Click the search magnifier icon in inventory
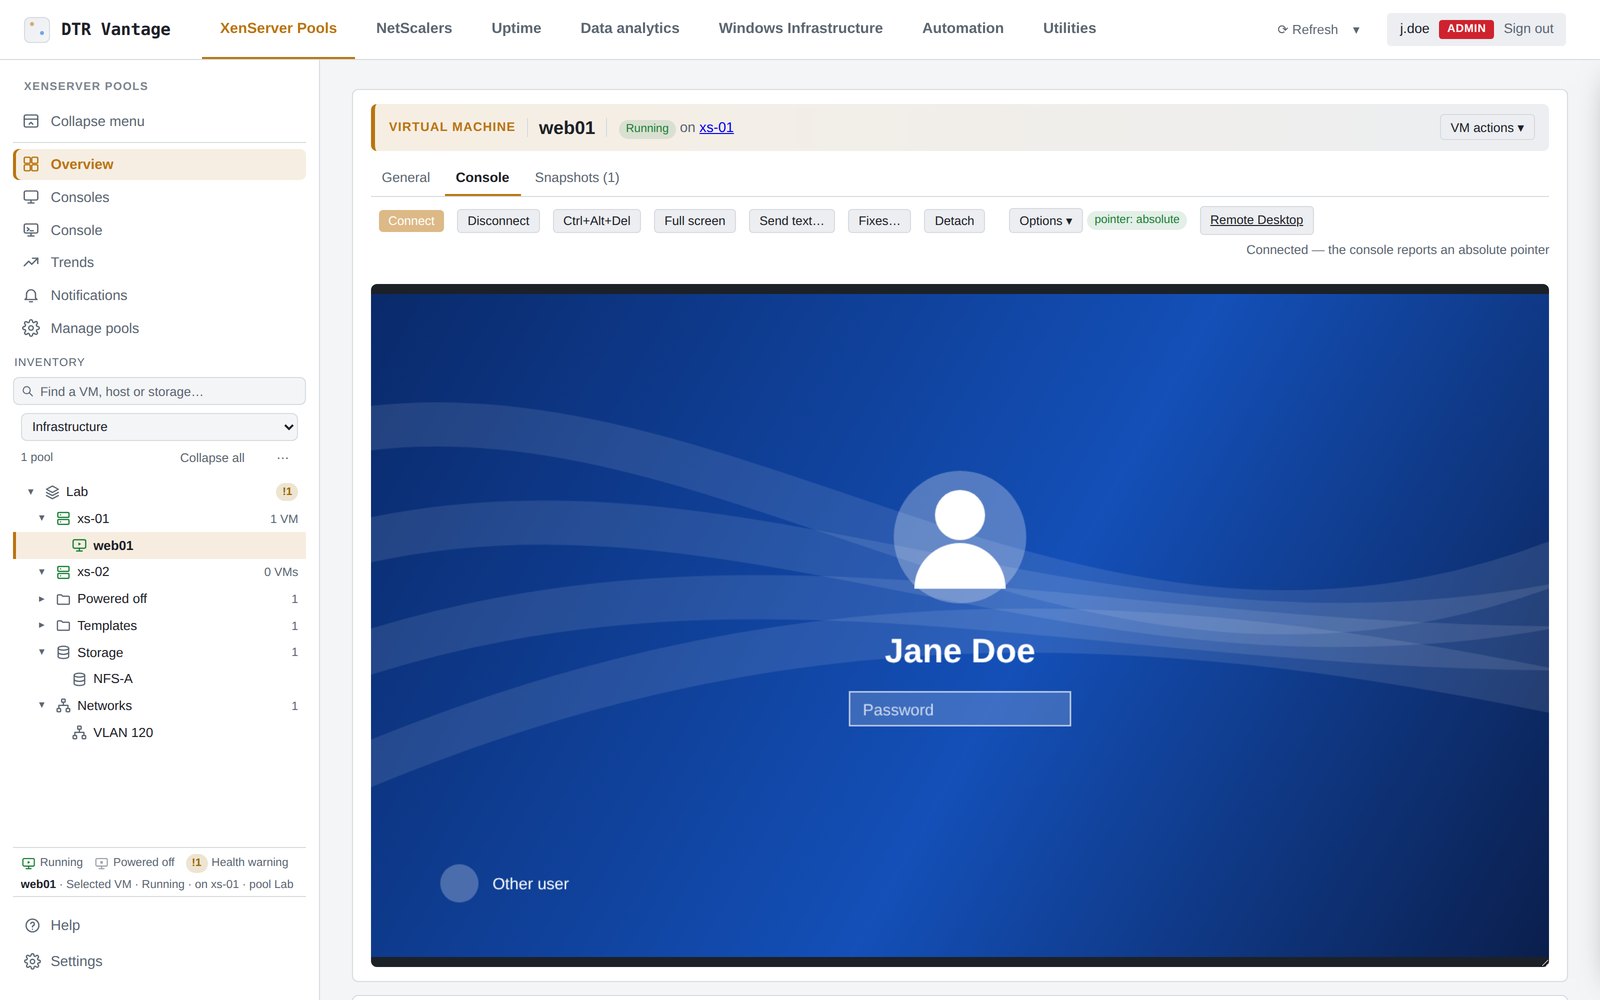 pos(28,391)
